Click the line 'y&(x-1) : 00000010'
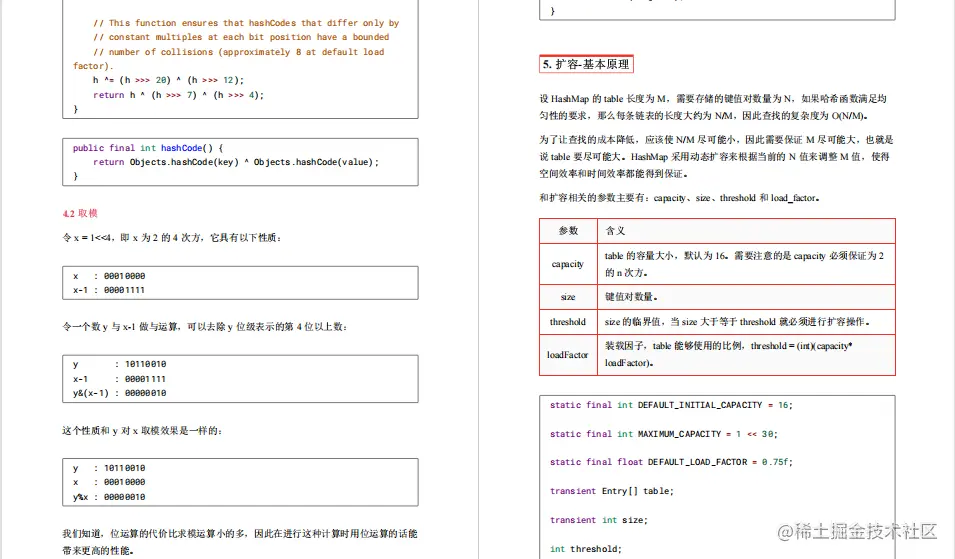Viewport: 955px width, 559px height. tap(119, 393)
